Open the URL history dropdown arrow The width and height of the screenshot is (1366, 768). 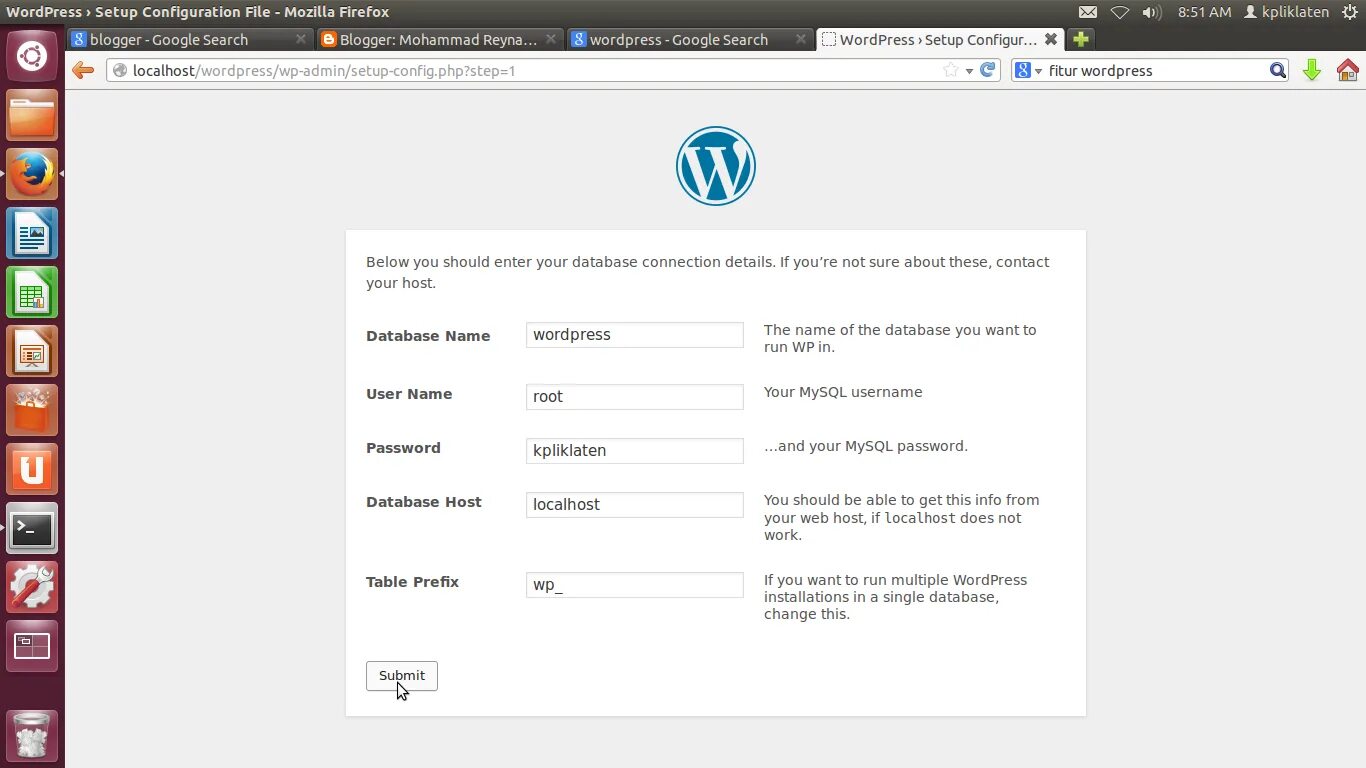(969, 71)
